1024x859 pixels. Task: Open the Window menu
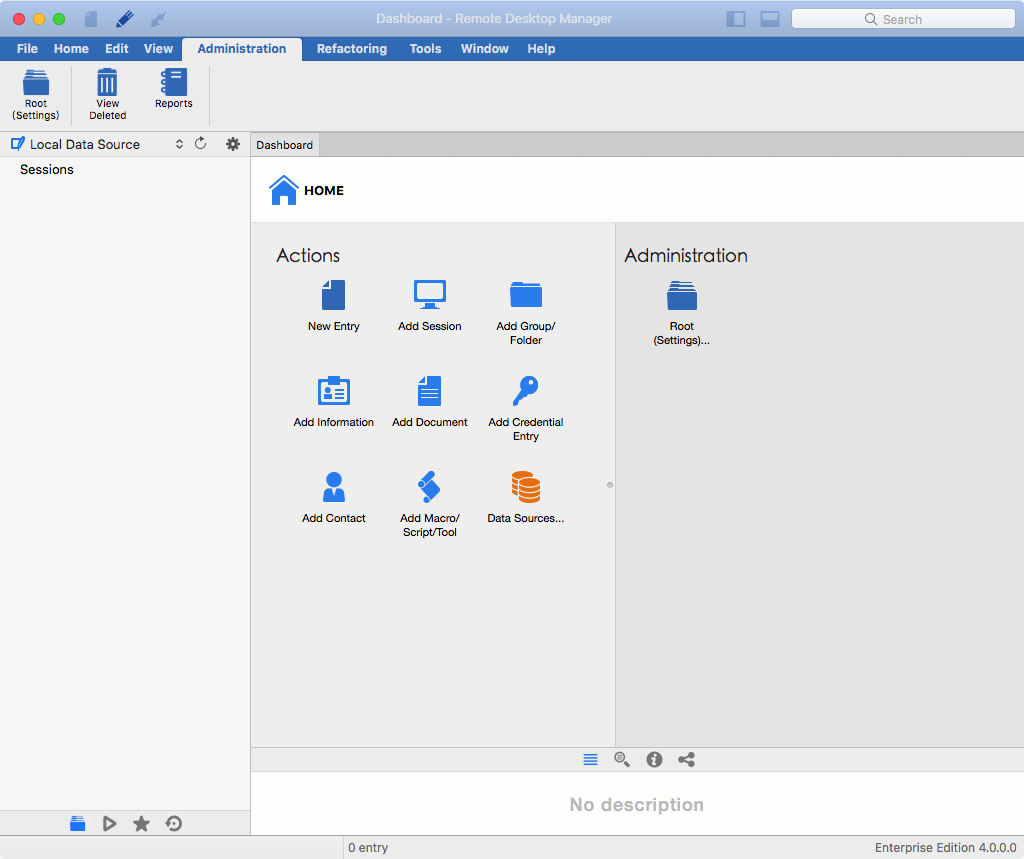point(485,48)
